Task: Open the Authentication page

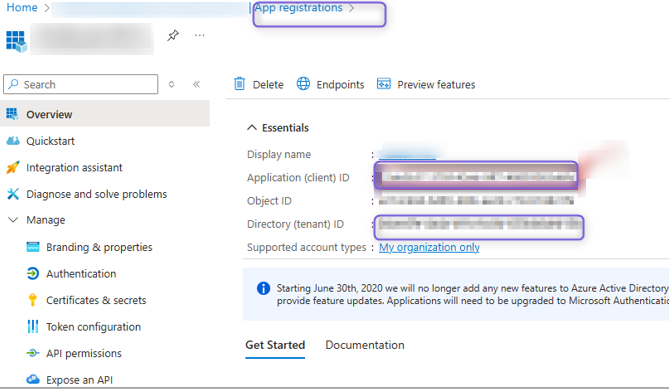Action: (81, 274)
